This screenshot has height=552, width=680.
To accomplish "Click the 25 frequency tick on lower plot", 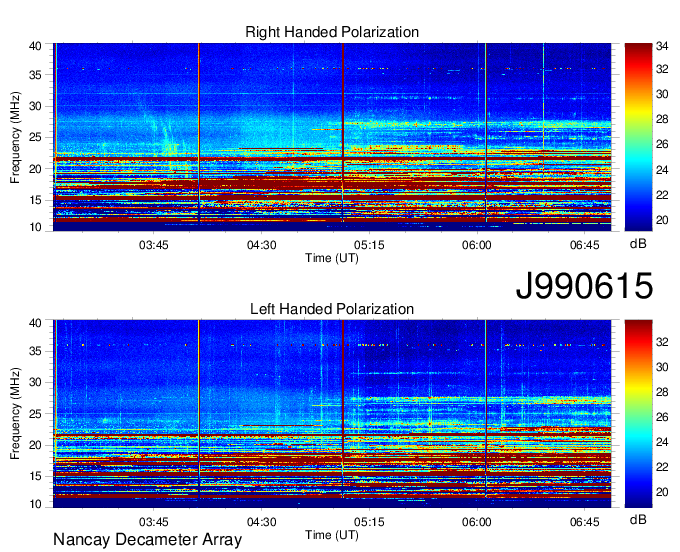I will [x=36, y=414].
